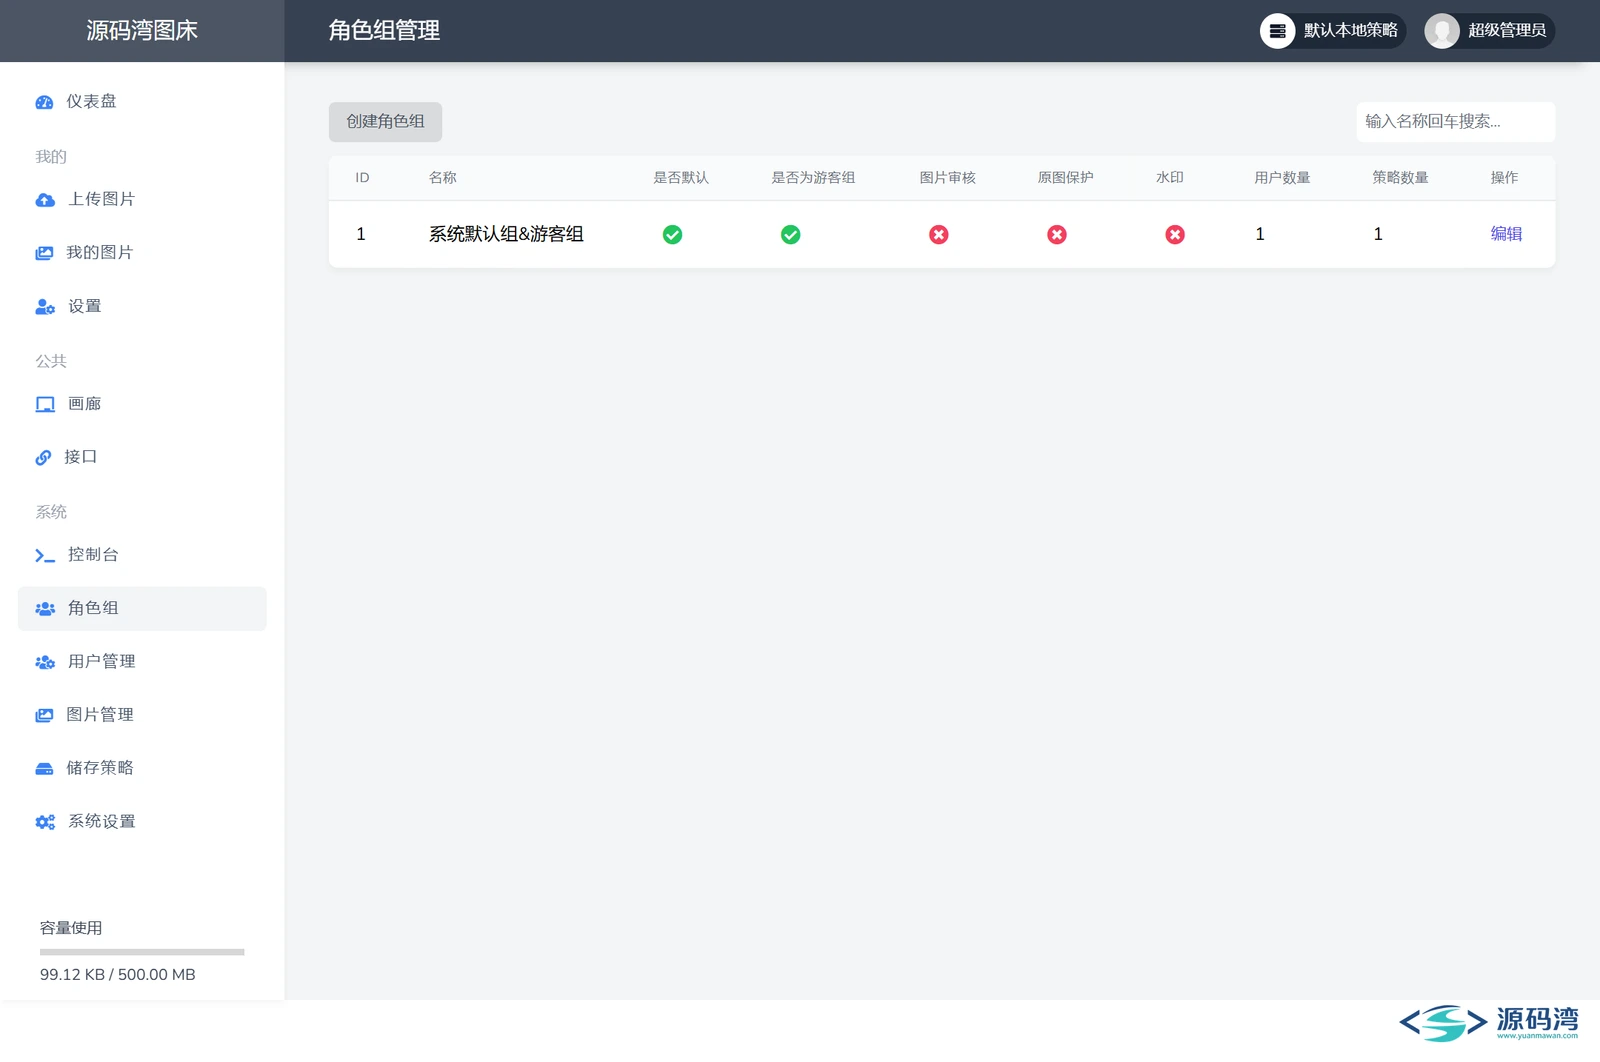Open 系统设置 from the sidebar

pos(142,822)
